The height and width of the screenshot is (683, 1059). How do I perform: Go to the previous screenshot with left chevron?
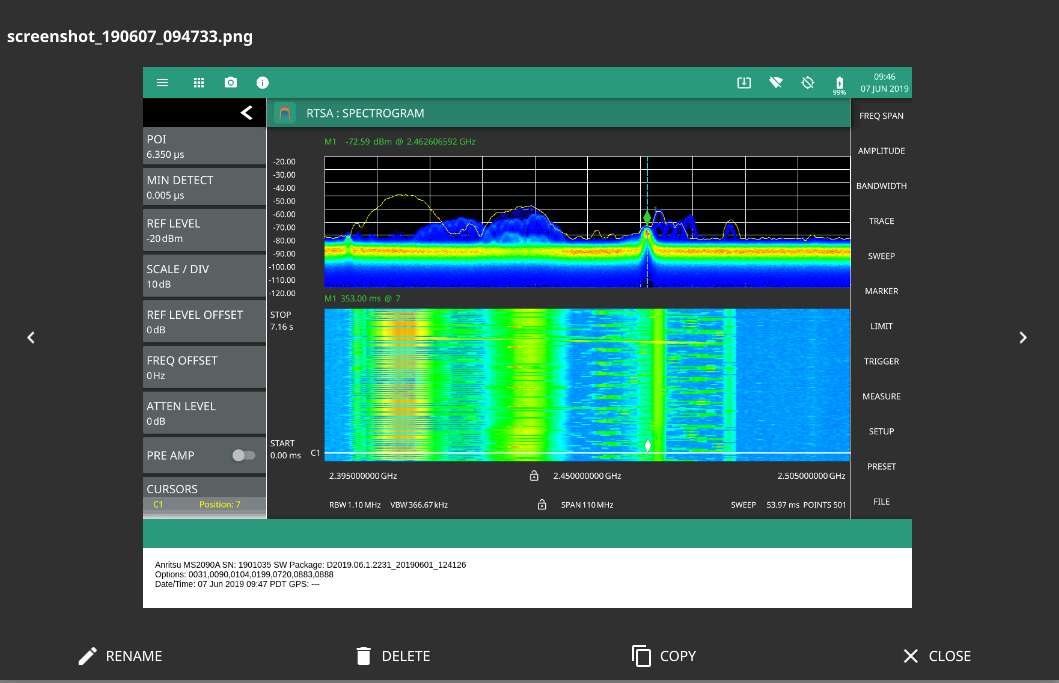click(x=31, y=338)
